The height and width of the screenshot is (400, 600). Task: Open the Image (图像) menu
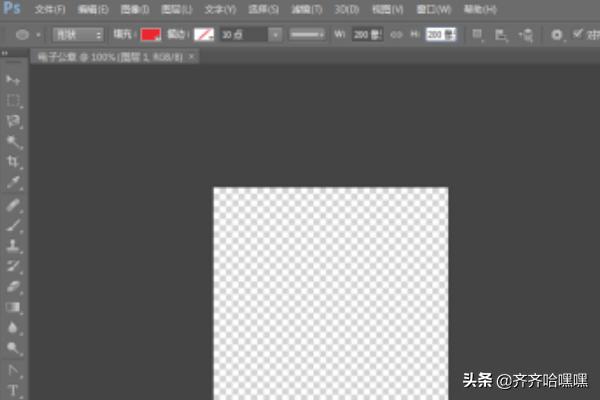(x=135, y=9)
